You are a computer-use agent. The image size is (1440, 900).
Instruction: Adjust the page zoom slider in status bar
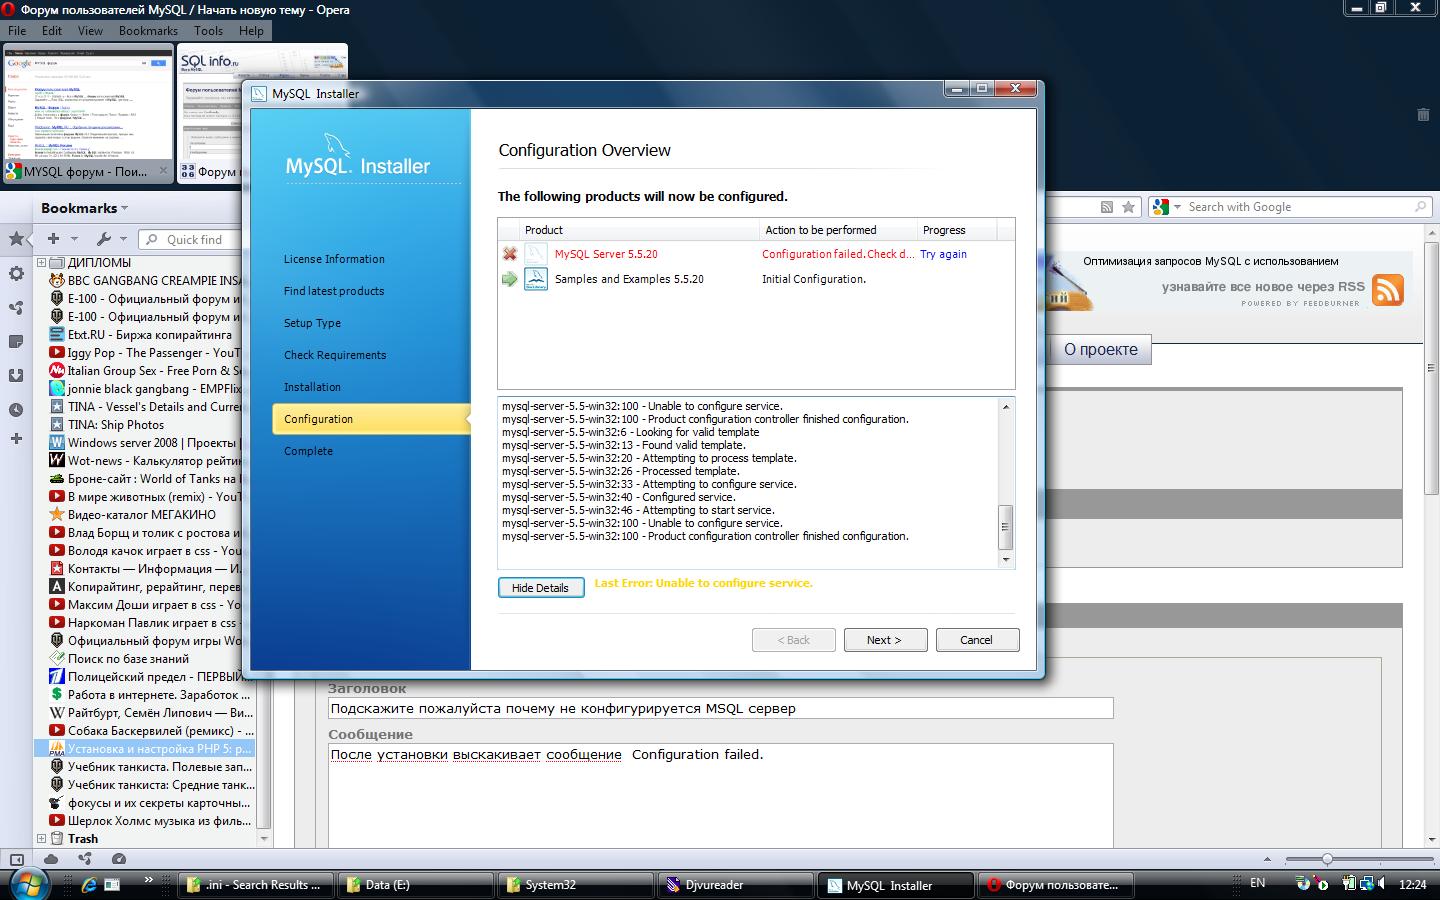coord(1327,859)
